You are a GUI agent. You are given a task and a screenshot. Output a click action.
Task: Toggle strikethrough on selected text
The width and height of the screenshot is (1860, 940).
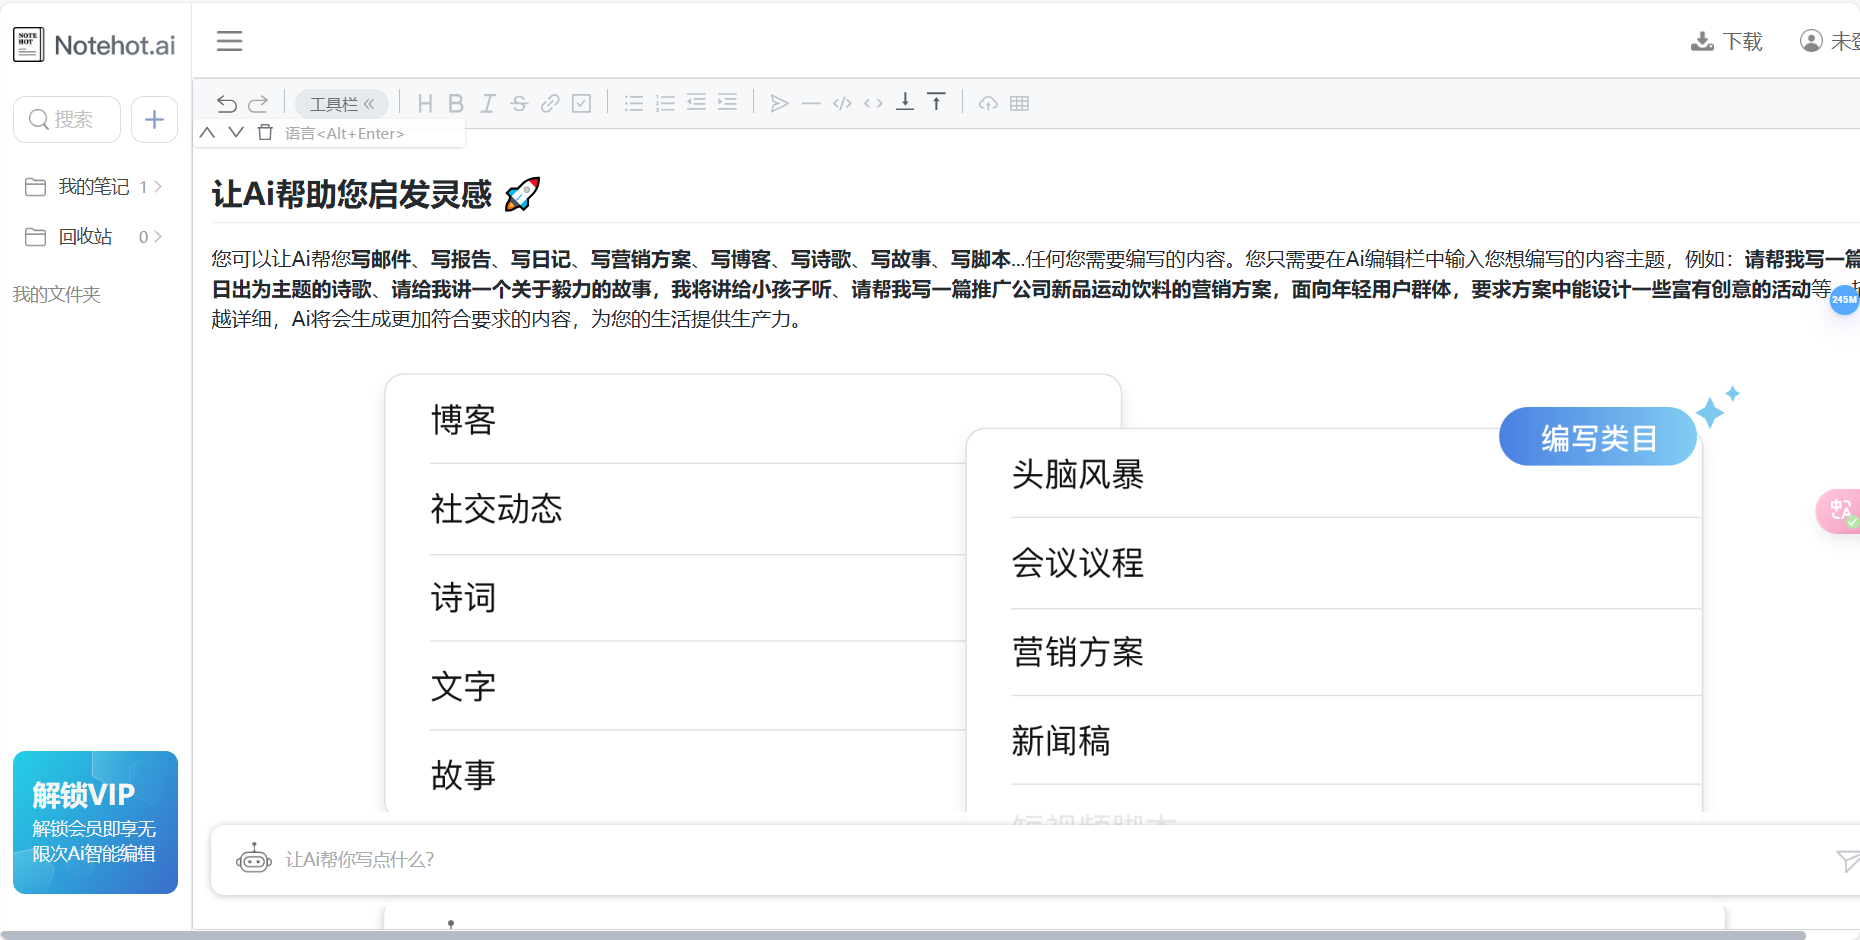click(519, 103)
